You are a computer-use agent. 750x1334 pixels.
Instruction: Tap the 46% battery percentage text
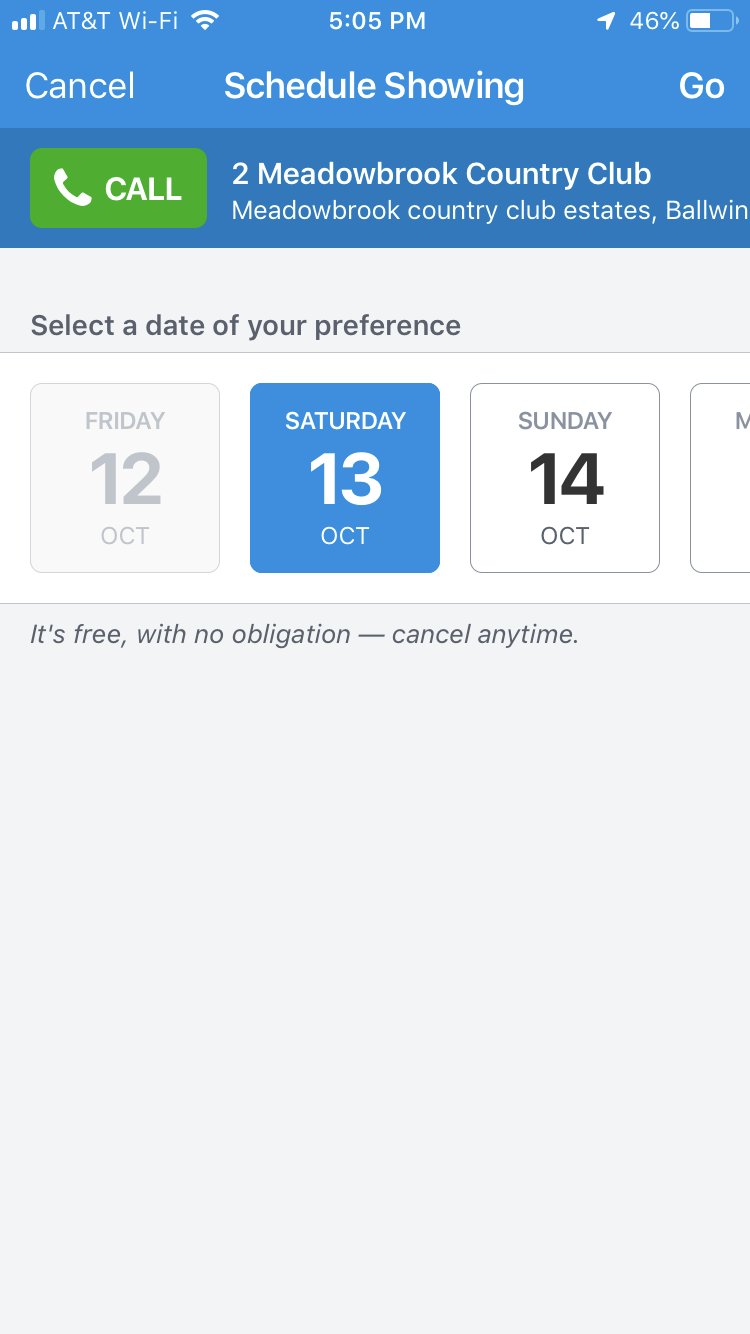(654, 20)
